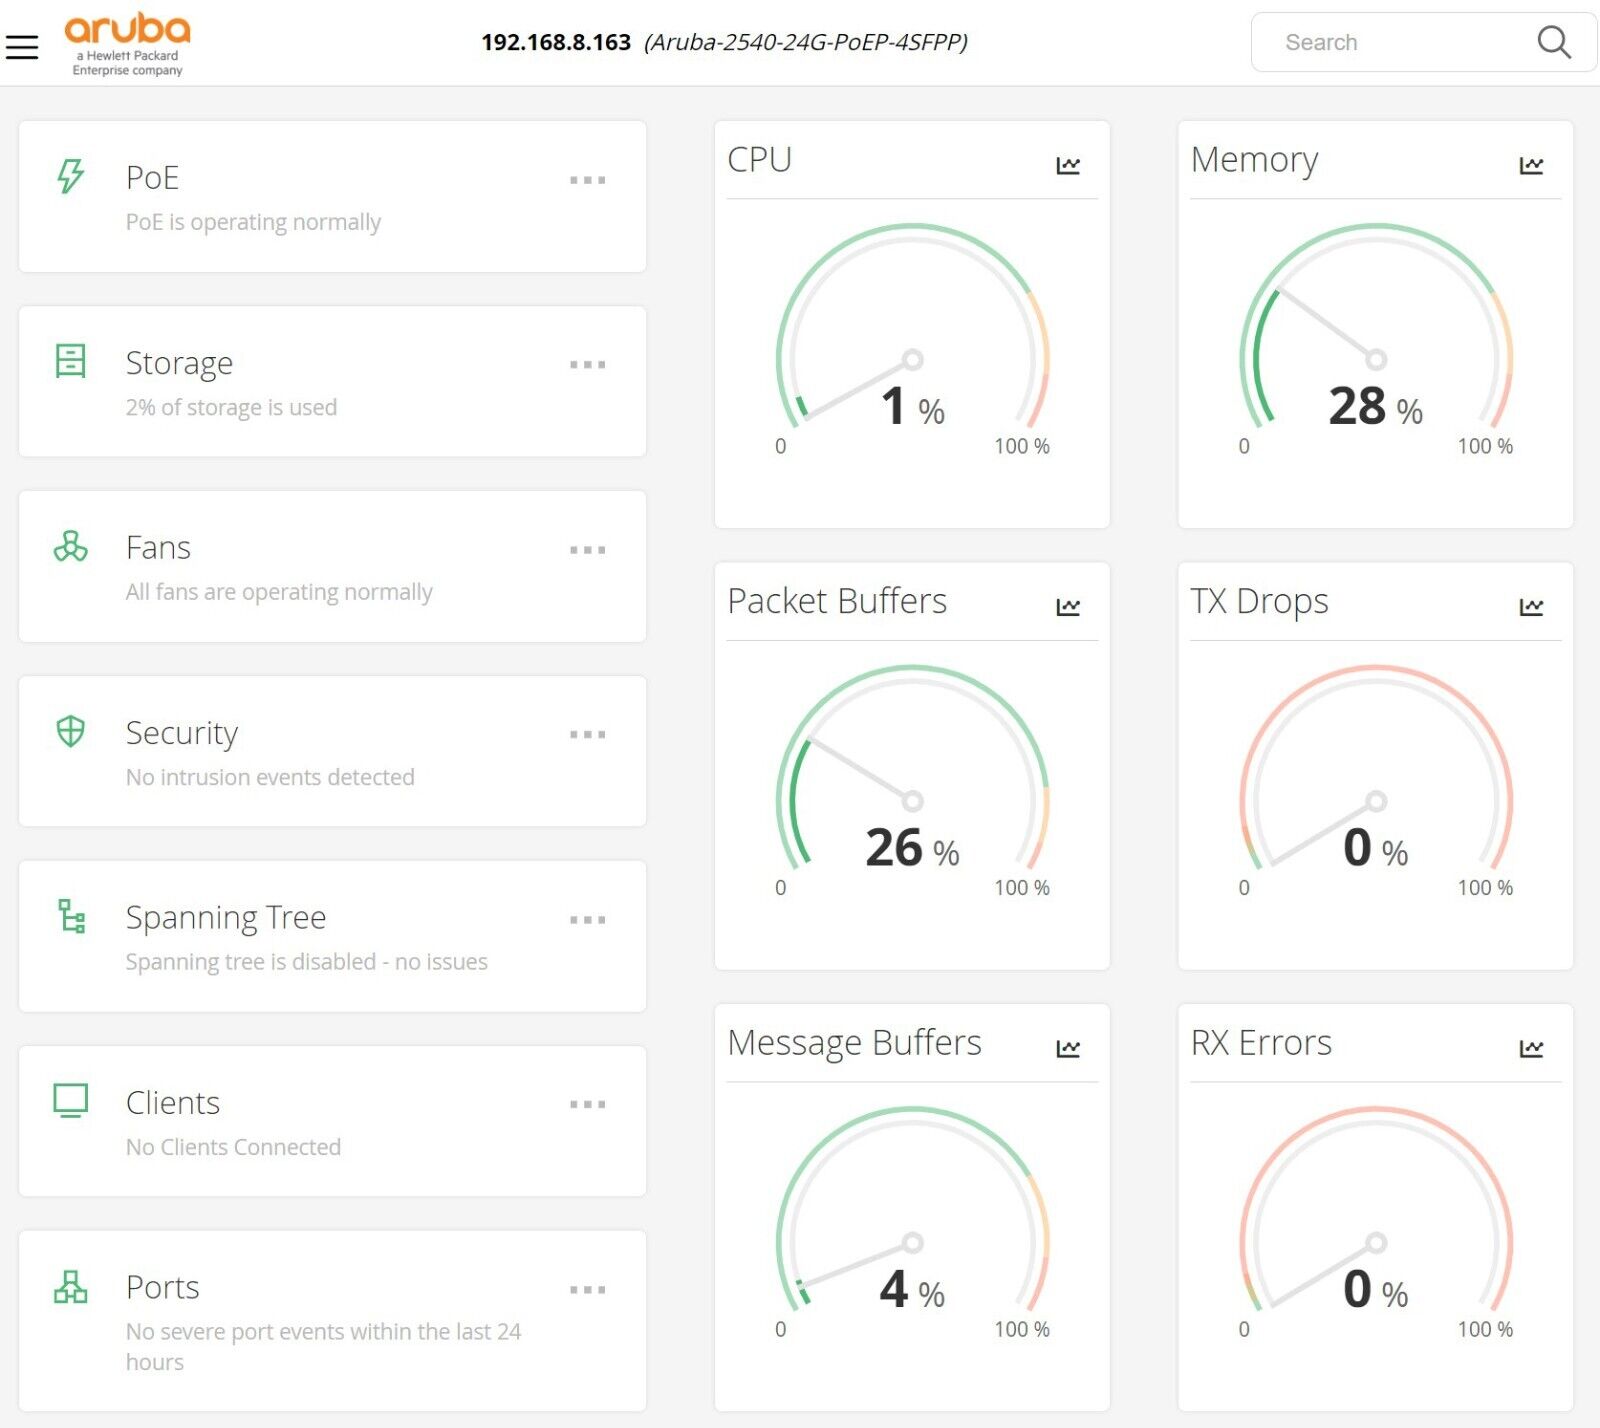Click the search magnifier icon

(x=1553, y=42)
